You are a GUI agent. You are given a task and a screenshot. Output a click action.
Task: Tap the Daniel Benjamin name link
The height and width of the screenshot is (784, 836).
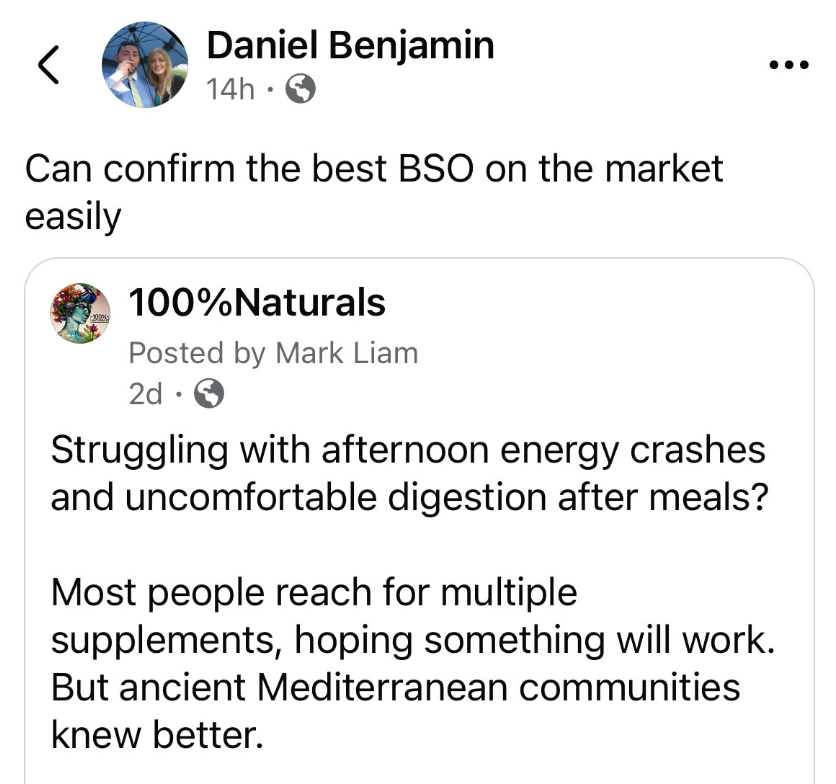(350, 45)
